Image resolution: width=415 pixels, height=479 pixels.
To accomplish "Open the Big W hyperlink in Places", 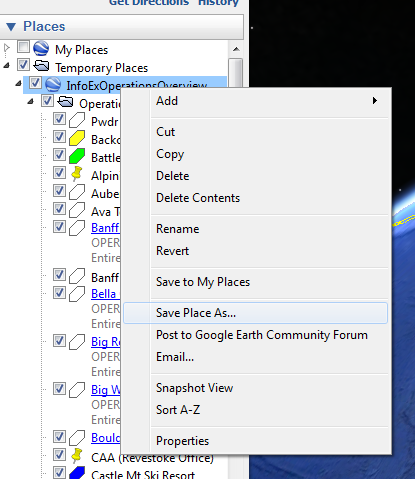I will [x=105, y=390].
